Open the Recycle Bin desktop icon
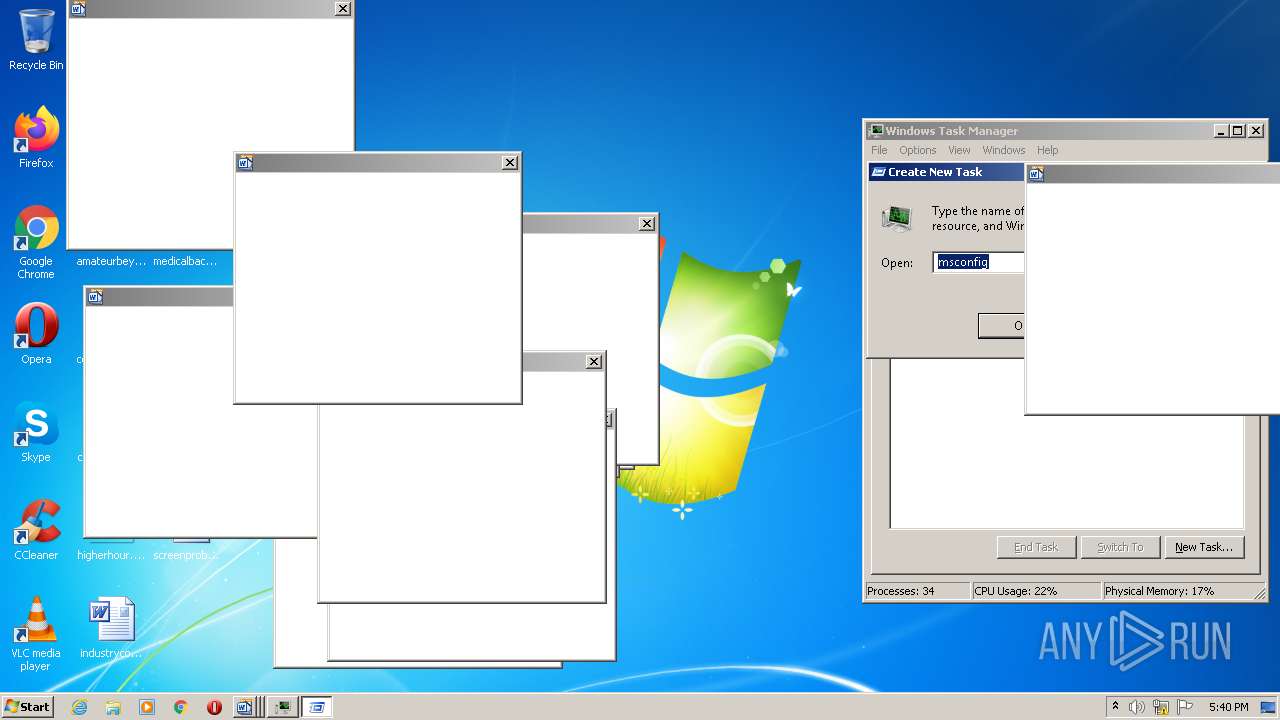The width and height of the screenshot is (1280, 720). click(36, 40)
